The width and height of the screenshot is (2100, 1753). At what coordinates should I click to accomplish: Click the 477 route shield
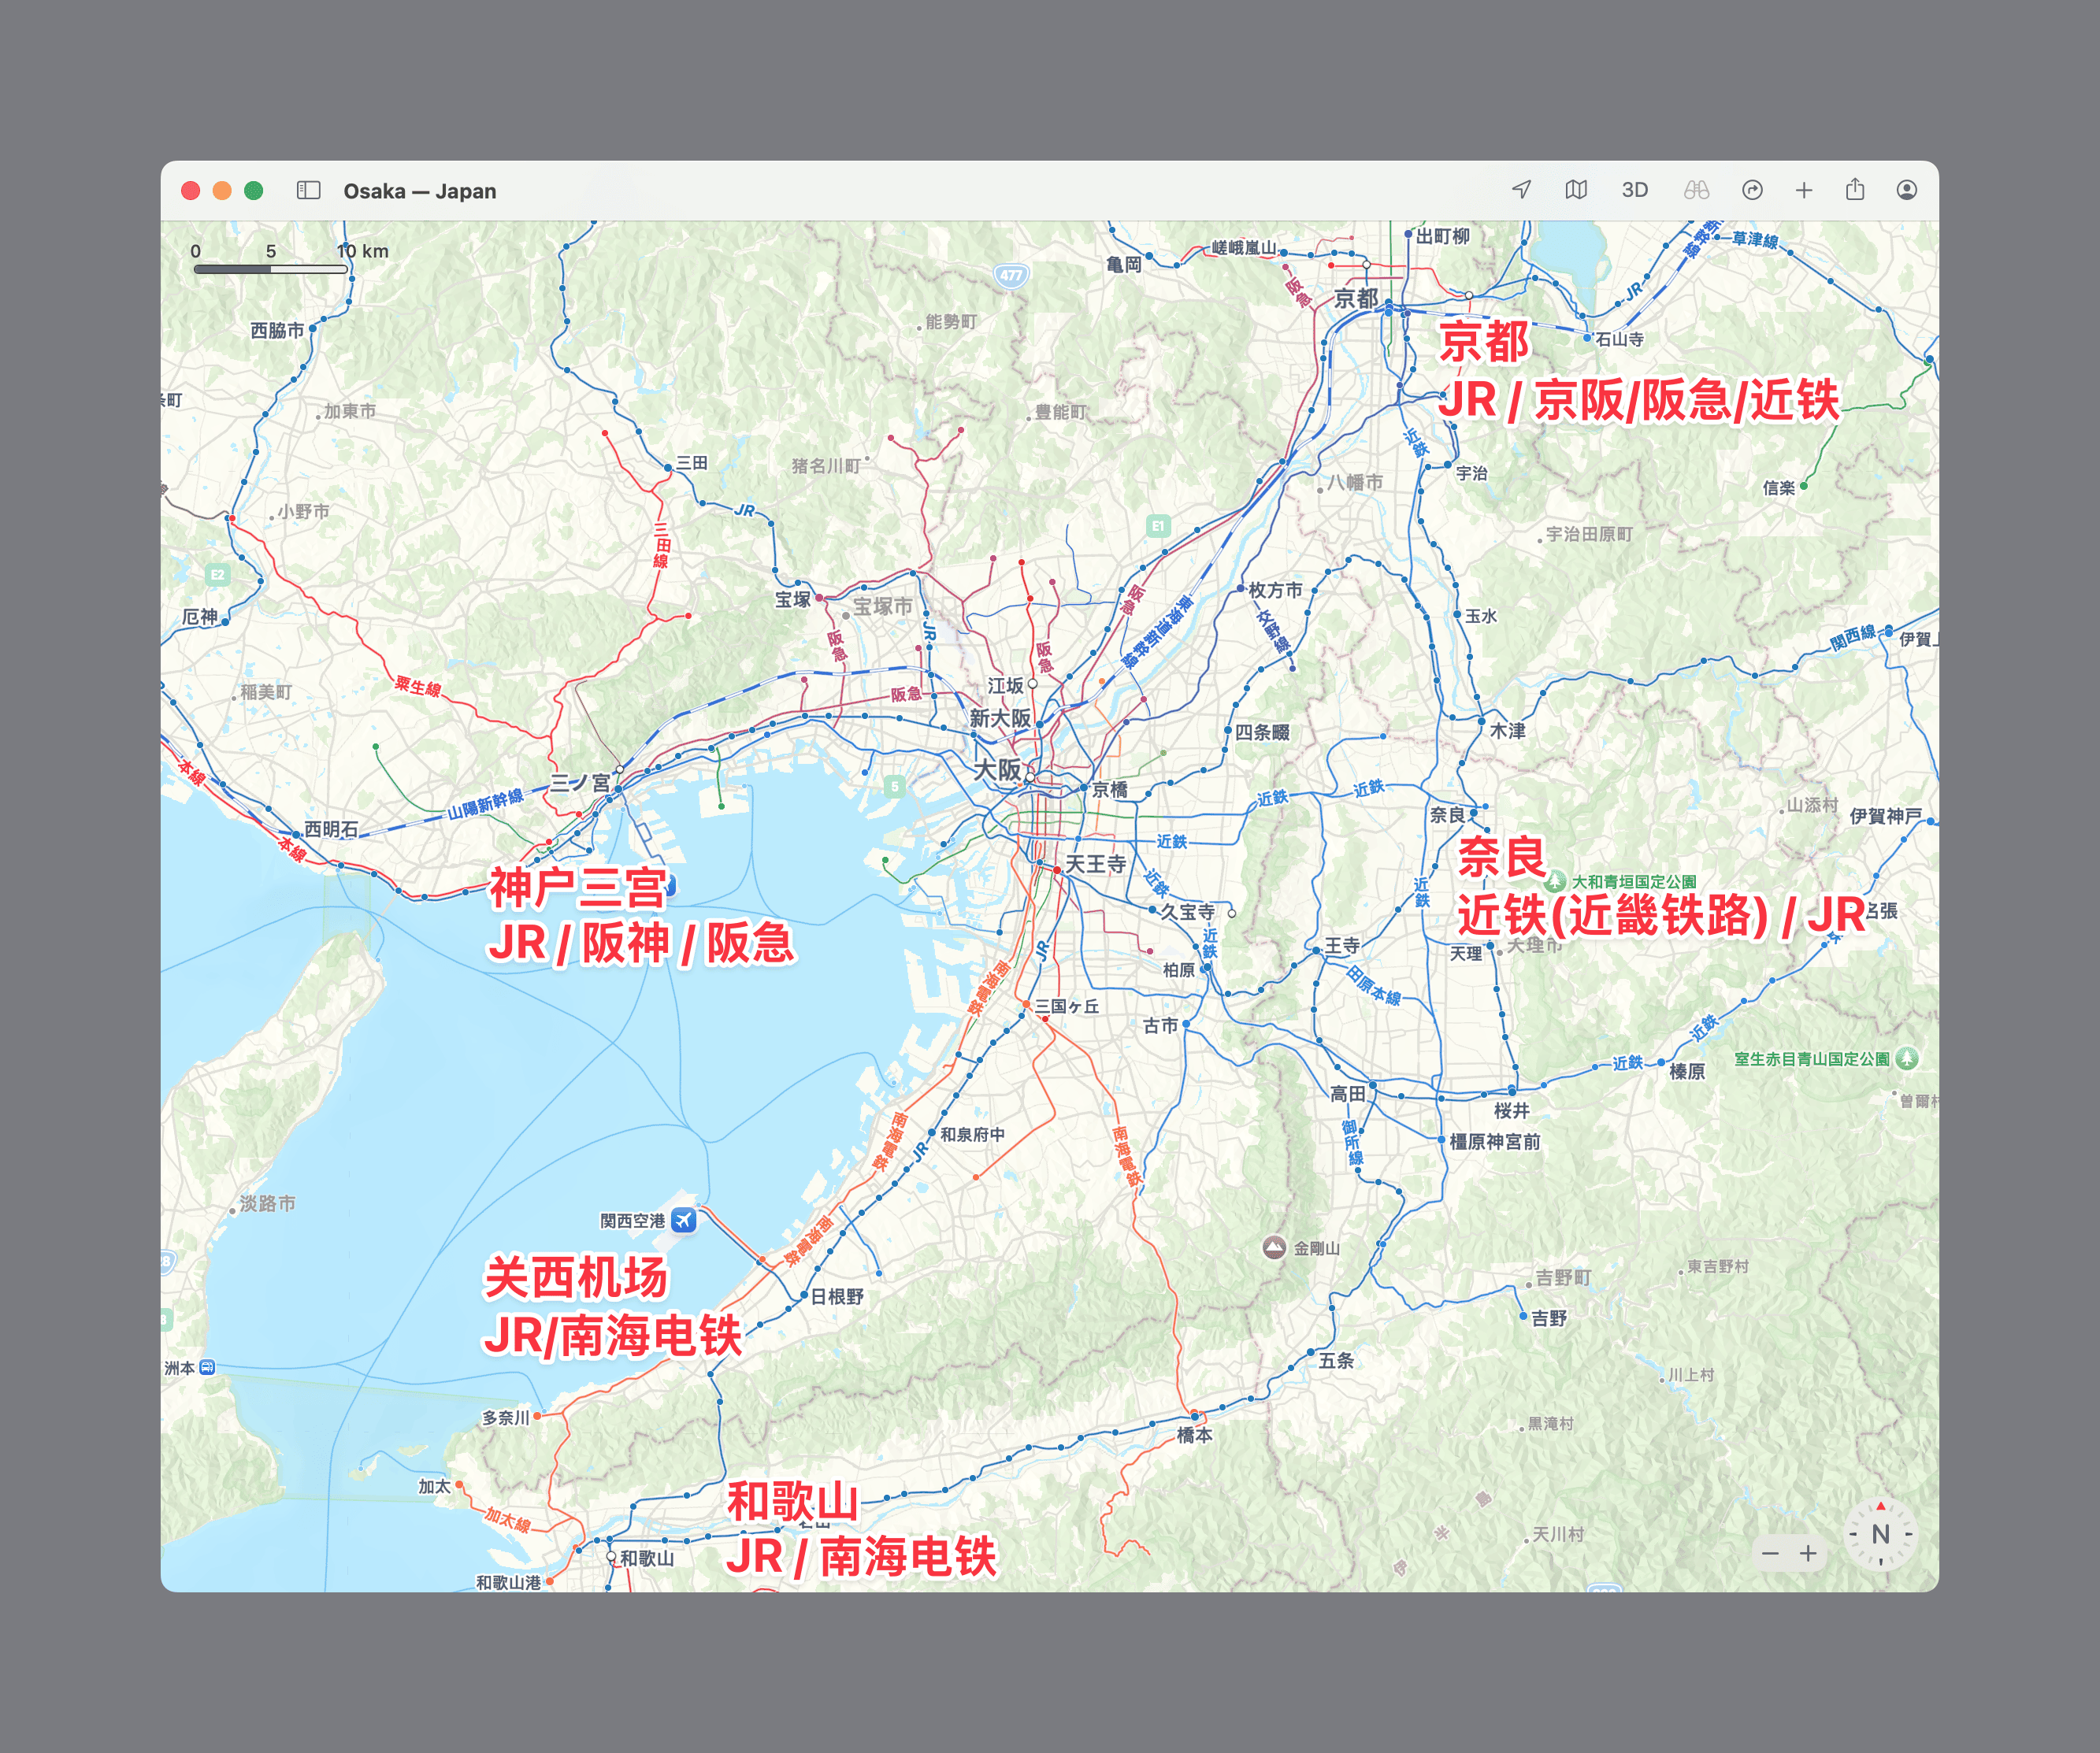tap(1011, 275)
